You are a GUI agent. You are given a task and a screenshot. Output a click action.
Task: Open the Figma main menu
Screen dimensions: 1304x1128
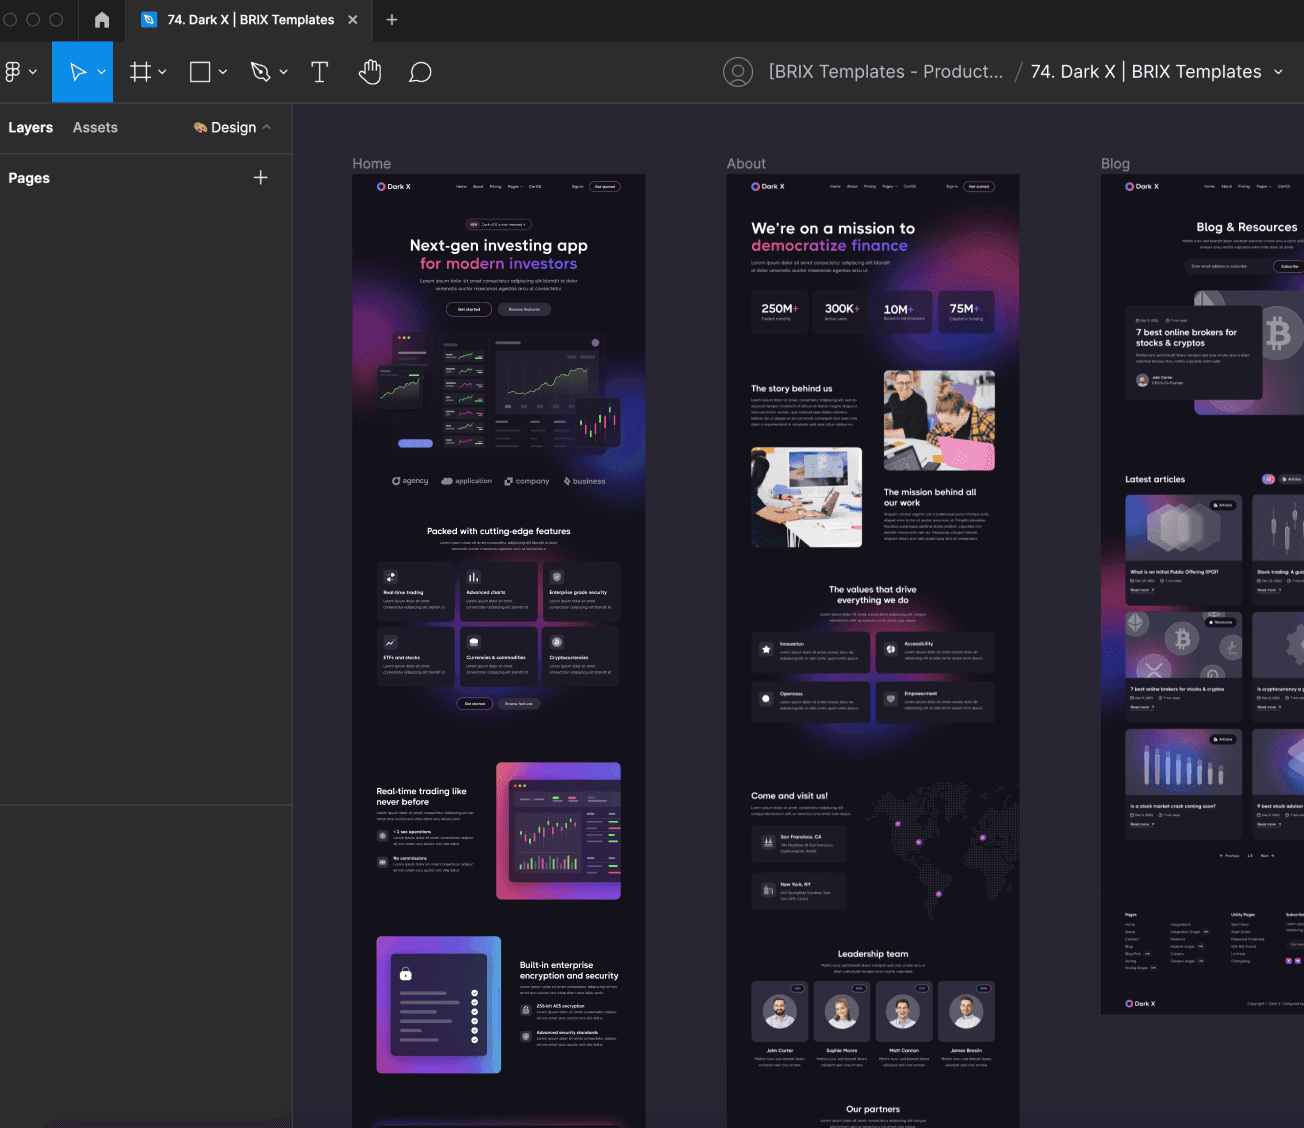16,71
